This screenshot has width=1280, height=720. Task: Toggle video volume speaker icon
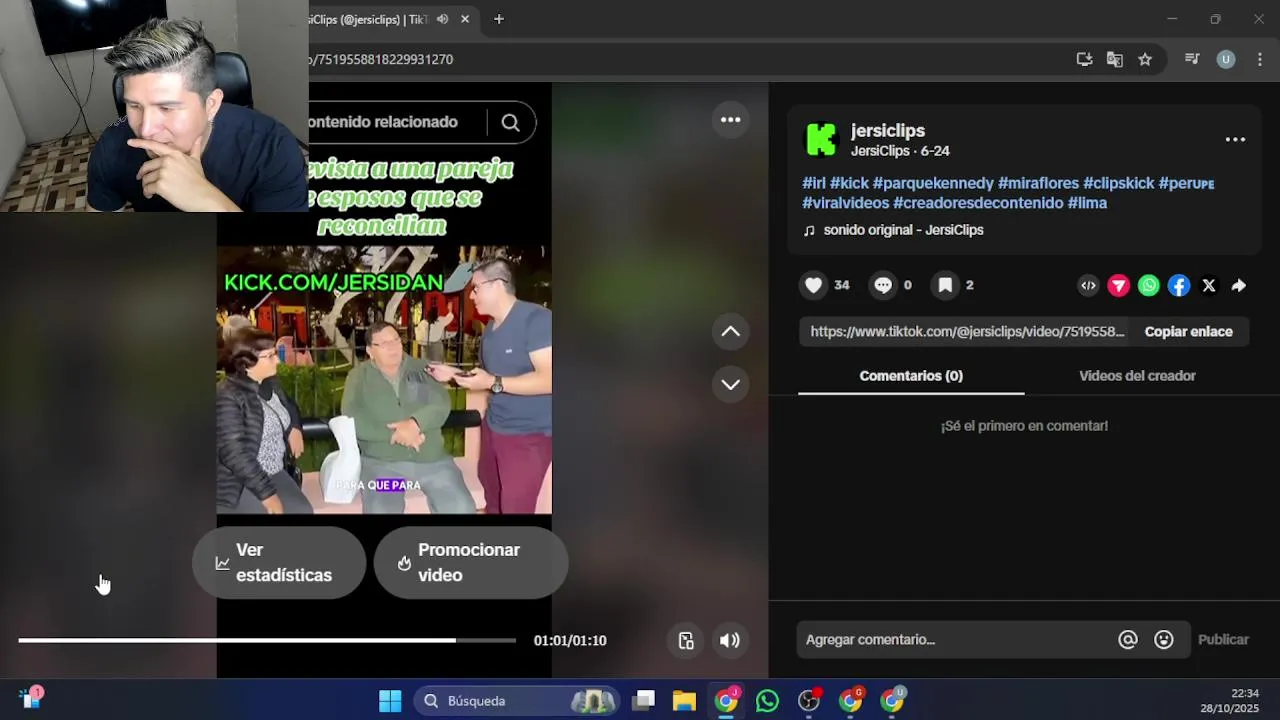(730, 641)
